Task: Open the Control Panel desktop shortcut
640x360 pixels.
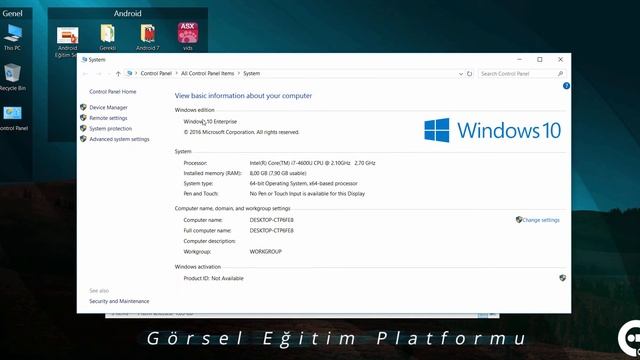Action: point(13,118)
